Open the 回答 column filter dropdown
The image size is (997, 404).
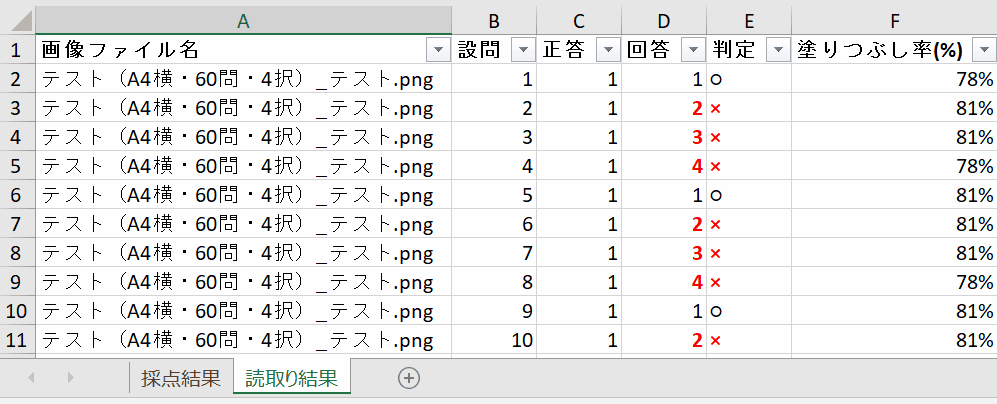pos(692,50)
